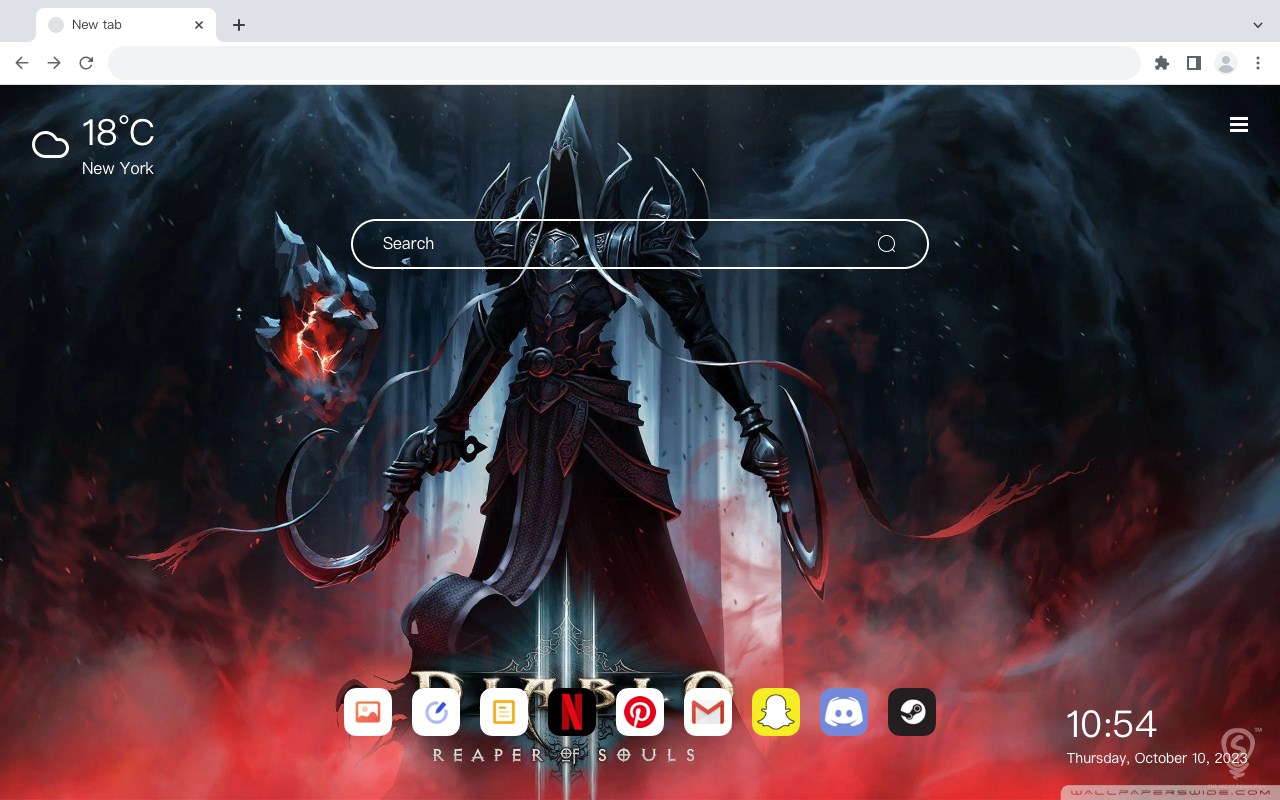
Task: Click the New York location label
Action: (x=118, y=169)
